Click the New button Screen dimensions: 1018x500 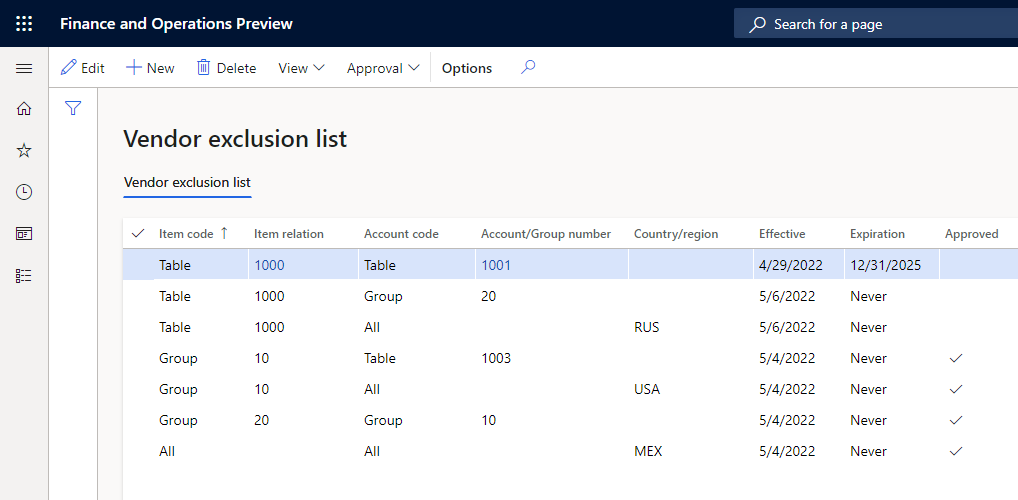pyautogui.click(x=150, y=68)
